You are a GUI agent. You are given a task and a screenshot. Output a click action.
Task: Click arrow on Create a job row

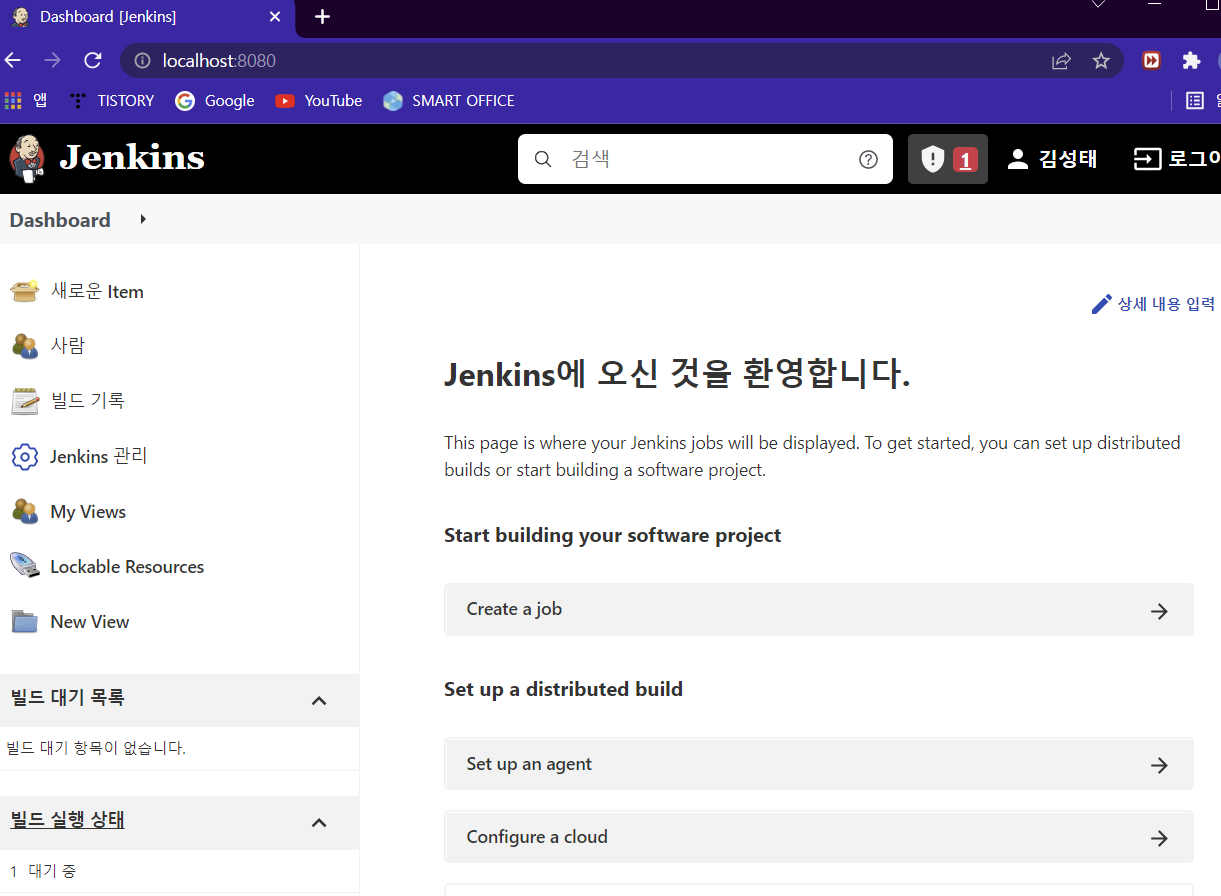point(1159,611)
